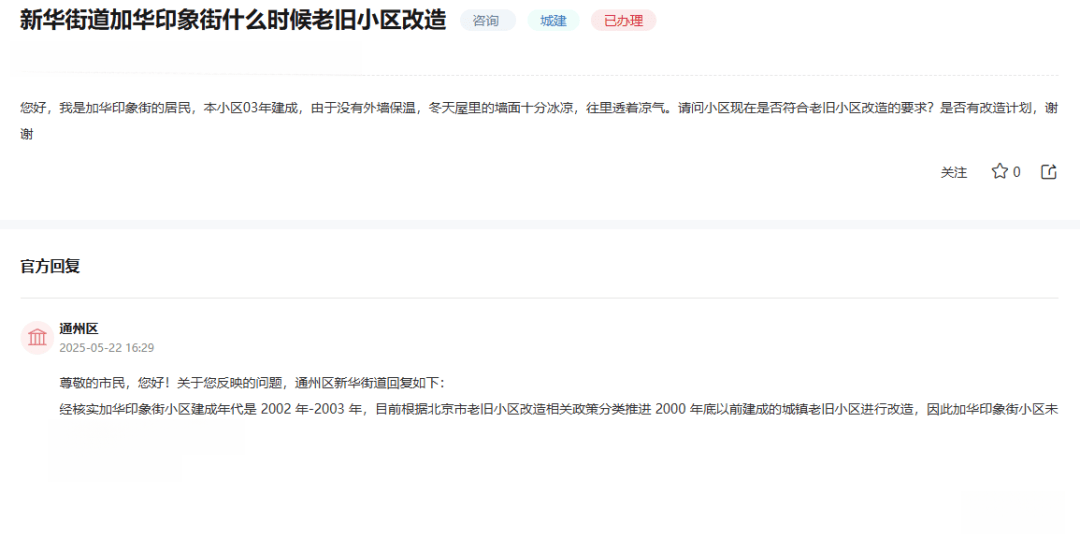The height and width of the screenshot is (539, 1080).
Task: Click the star favorite icon
Action: [x=999, y=171]
